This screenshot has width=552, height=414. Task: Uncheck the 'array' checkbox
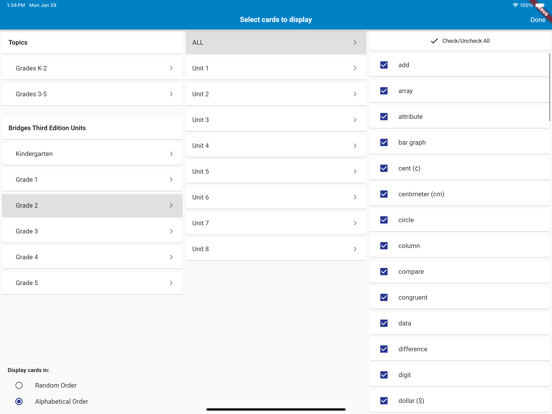384,91
